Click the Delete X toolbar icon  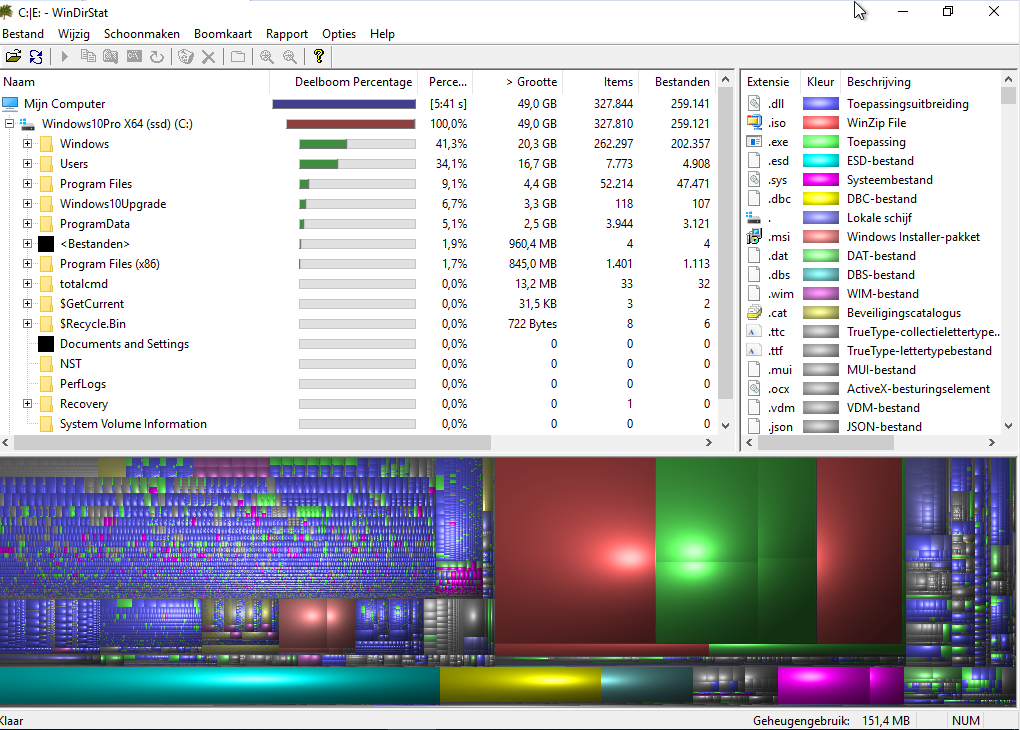(208, 57)
